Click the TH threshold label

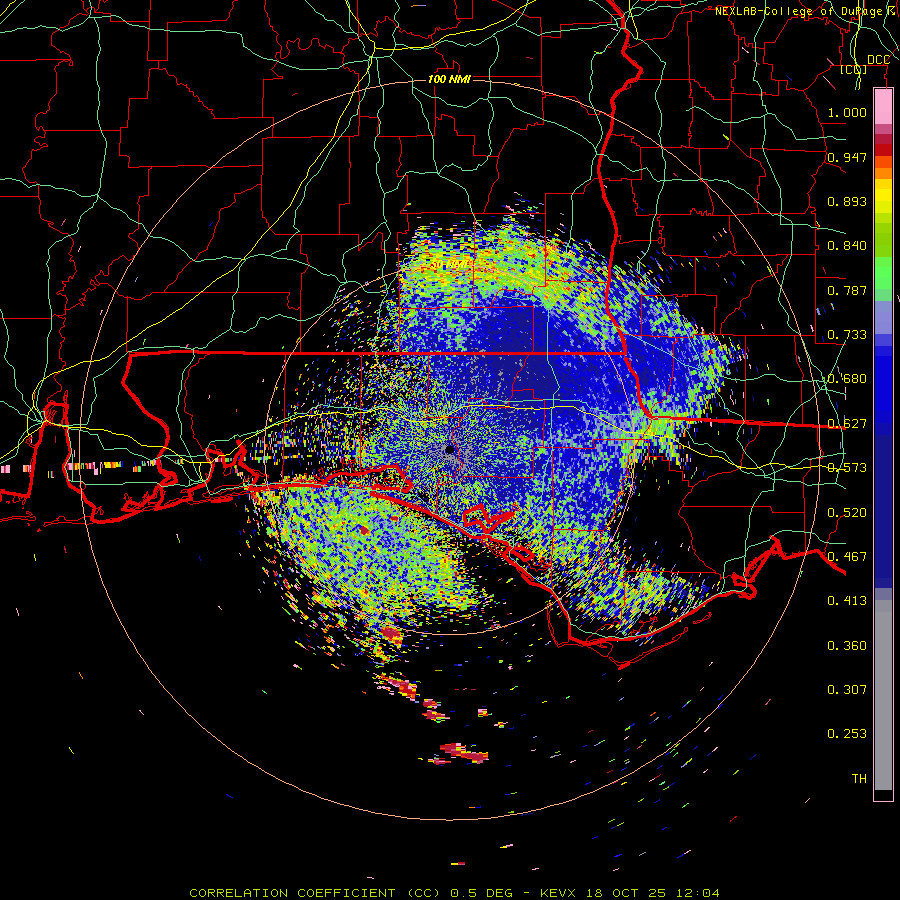click(x=859, y=779)
